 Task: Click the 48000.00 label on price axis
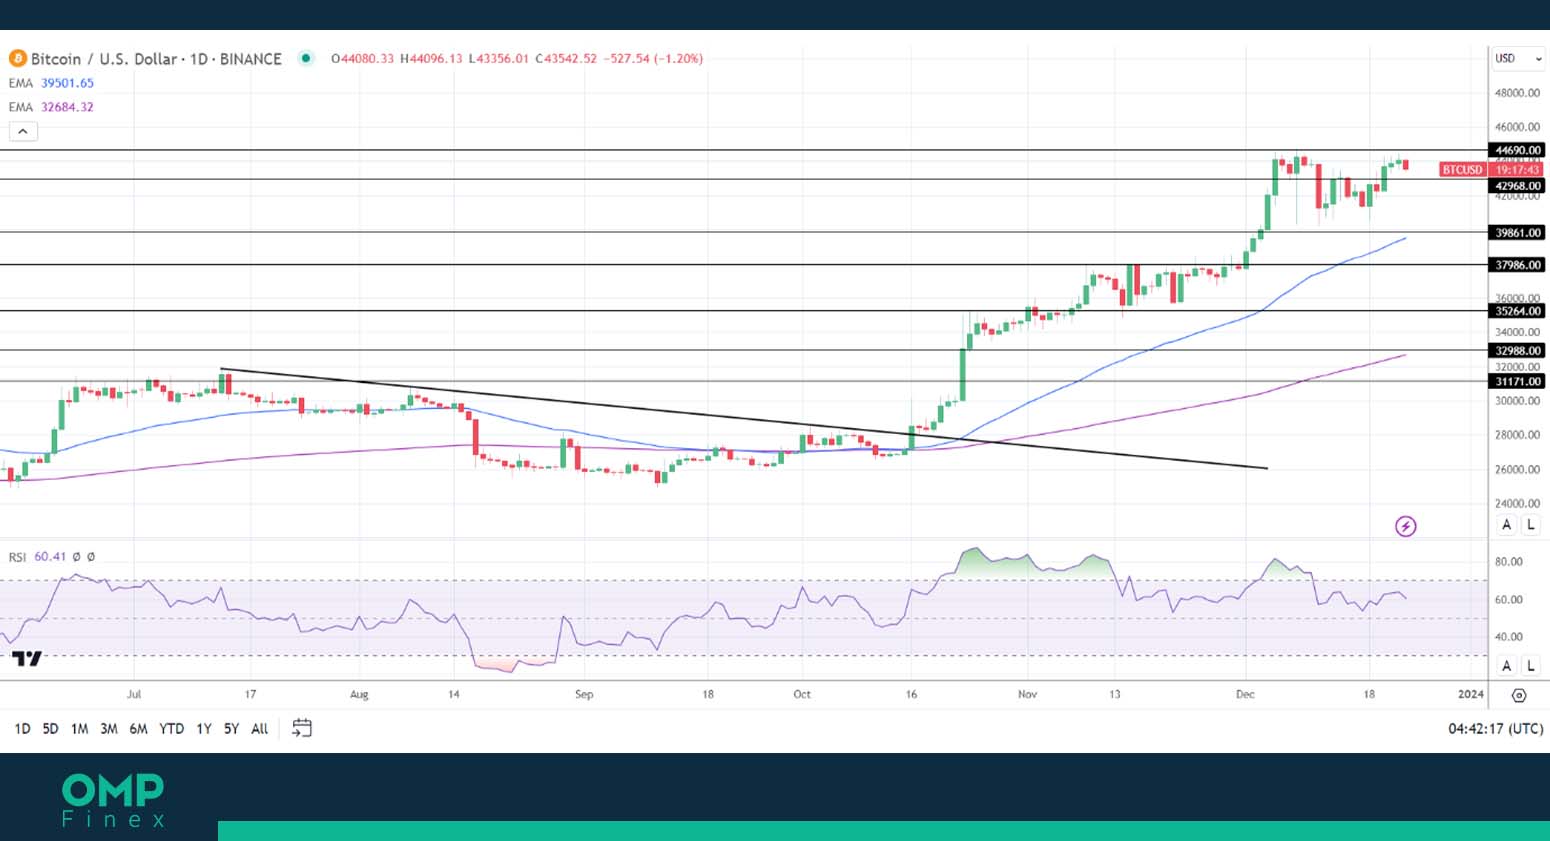pos(1517,93)
